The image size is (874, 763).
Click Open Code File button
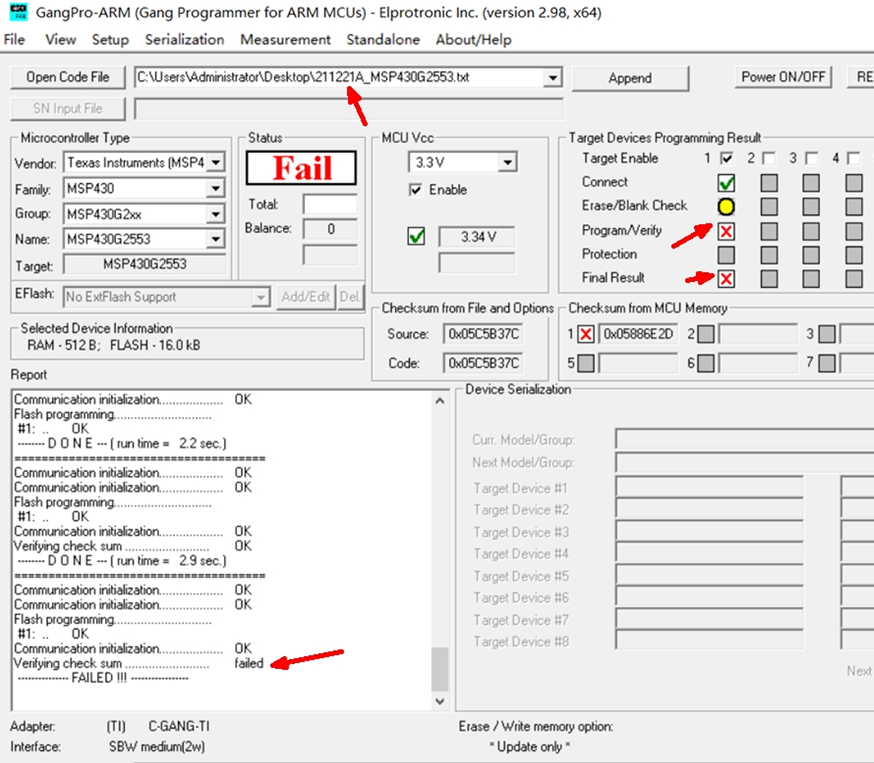click(68, 77)
